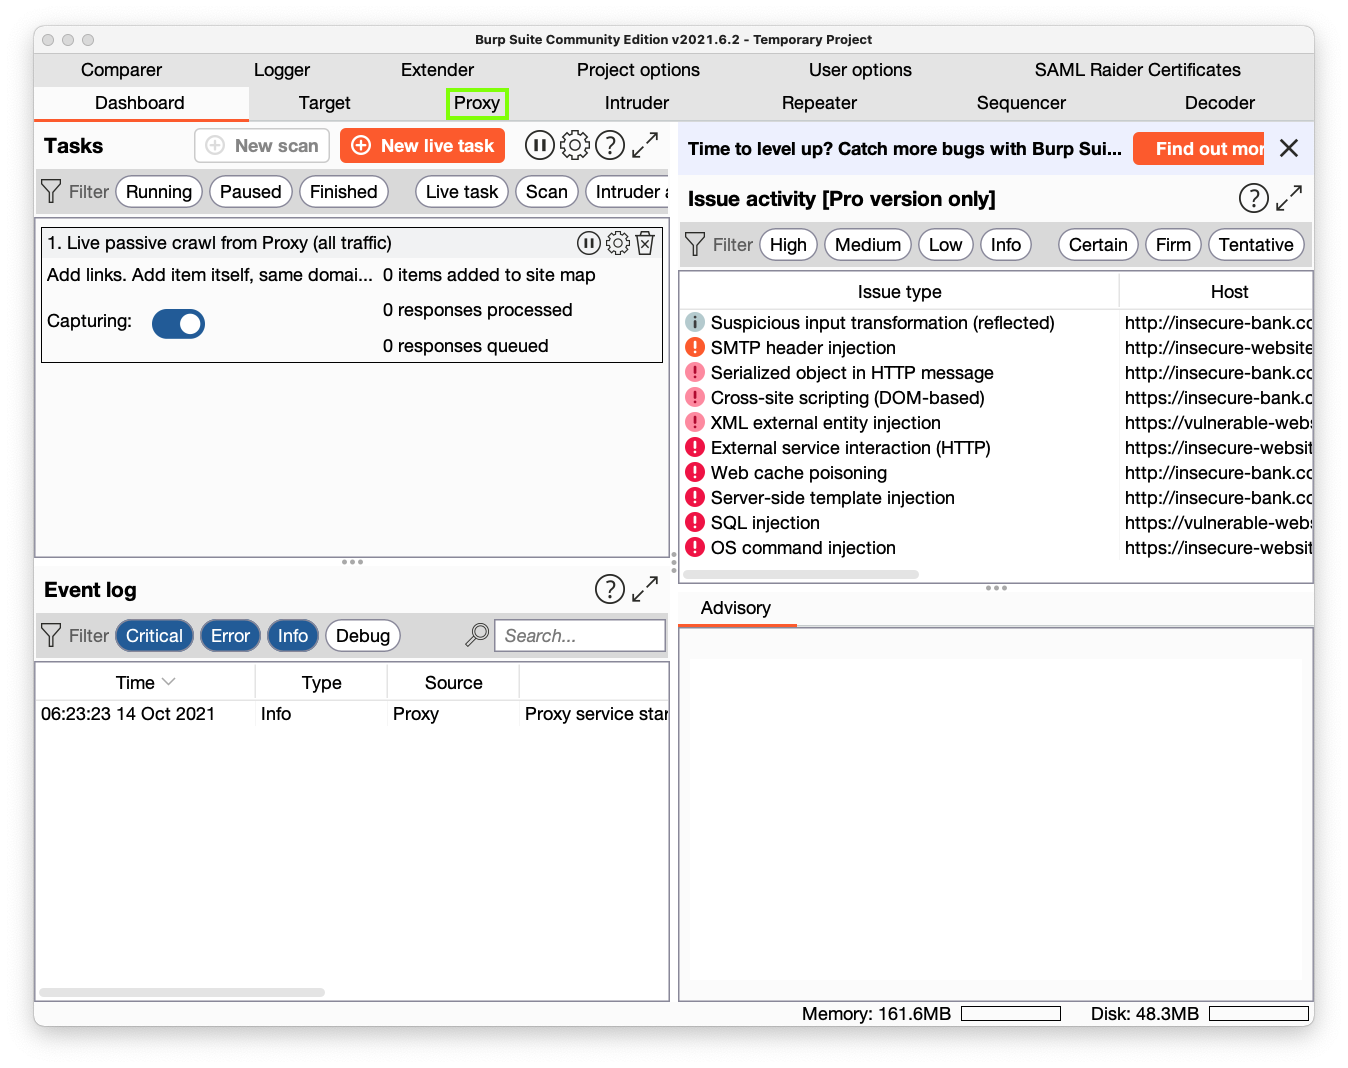The image size is (1348, 1068).
Task: Click XML external entity injection icon
Action: tap(695, 422)
